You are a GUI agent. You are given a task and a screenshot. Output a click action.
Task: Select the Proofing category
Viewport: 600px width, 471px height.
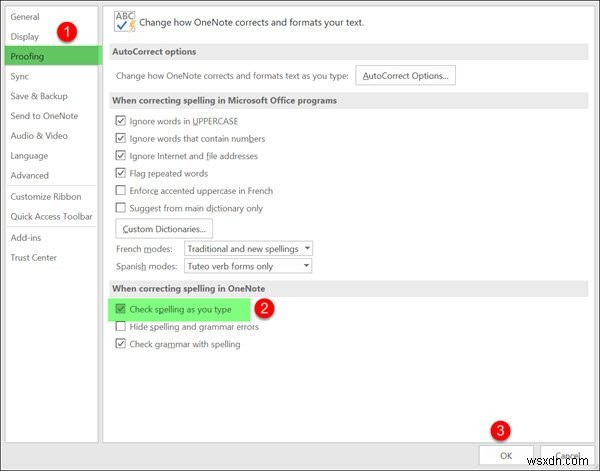point(54,56)
